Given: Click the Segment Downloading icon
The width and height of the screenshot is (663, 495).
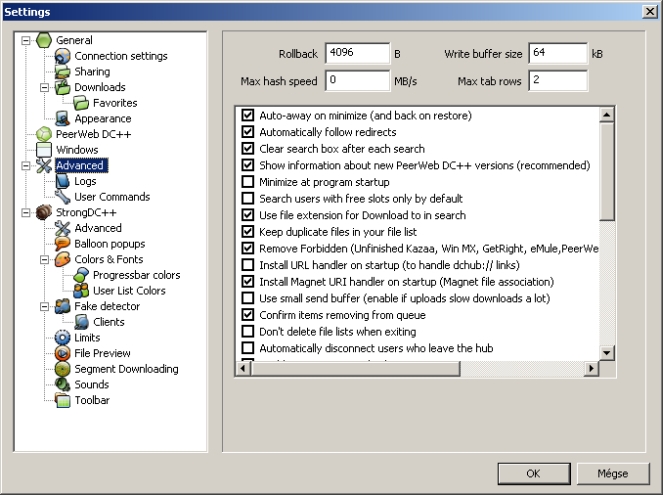Looking at the screenshot, I should coord(63,369).
